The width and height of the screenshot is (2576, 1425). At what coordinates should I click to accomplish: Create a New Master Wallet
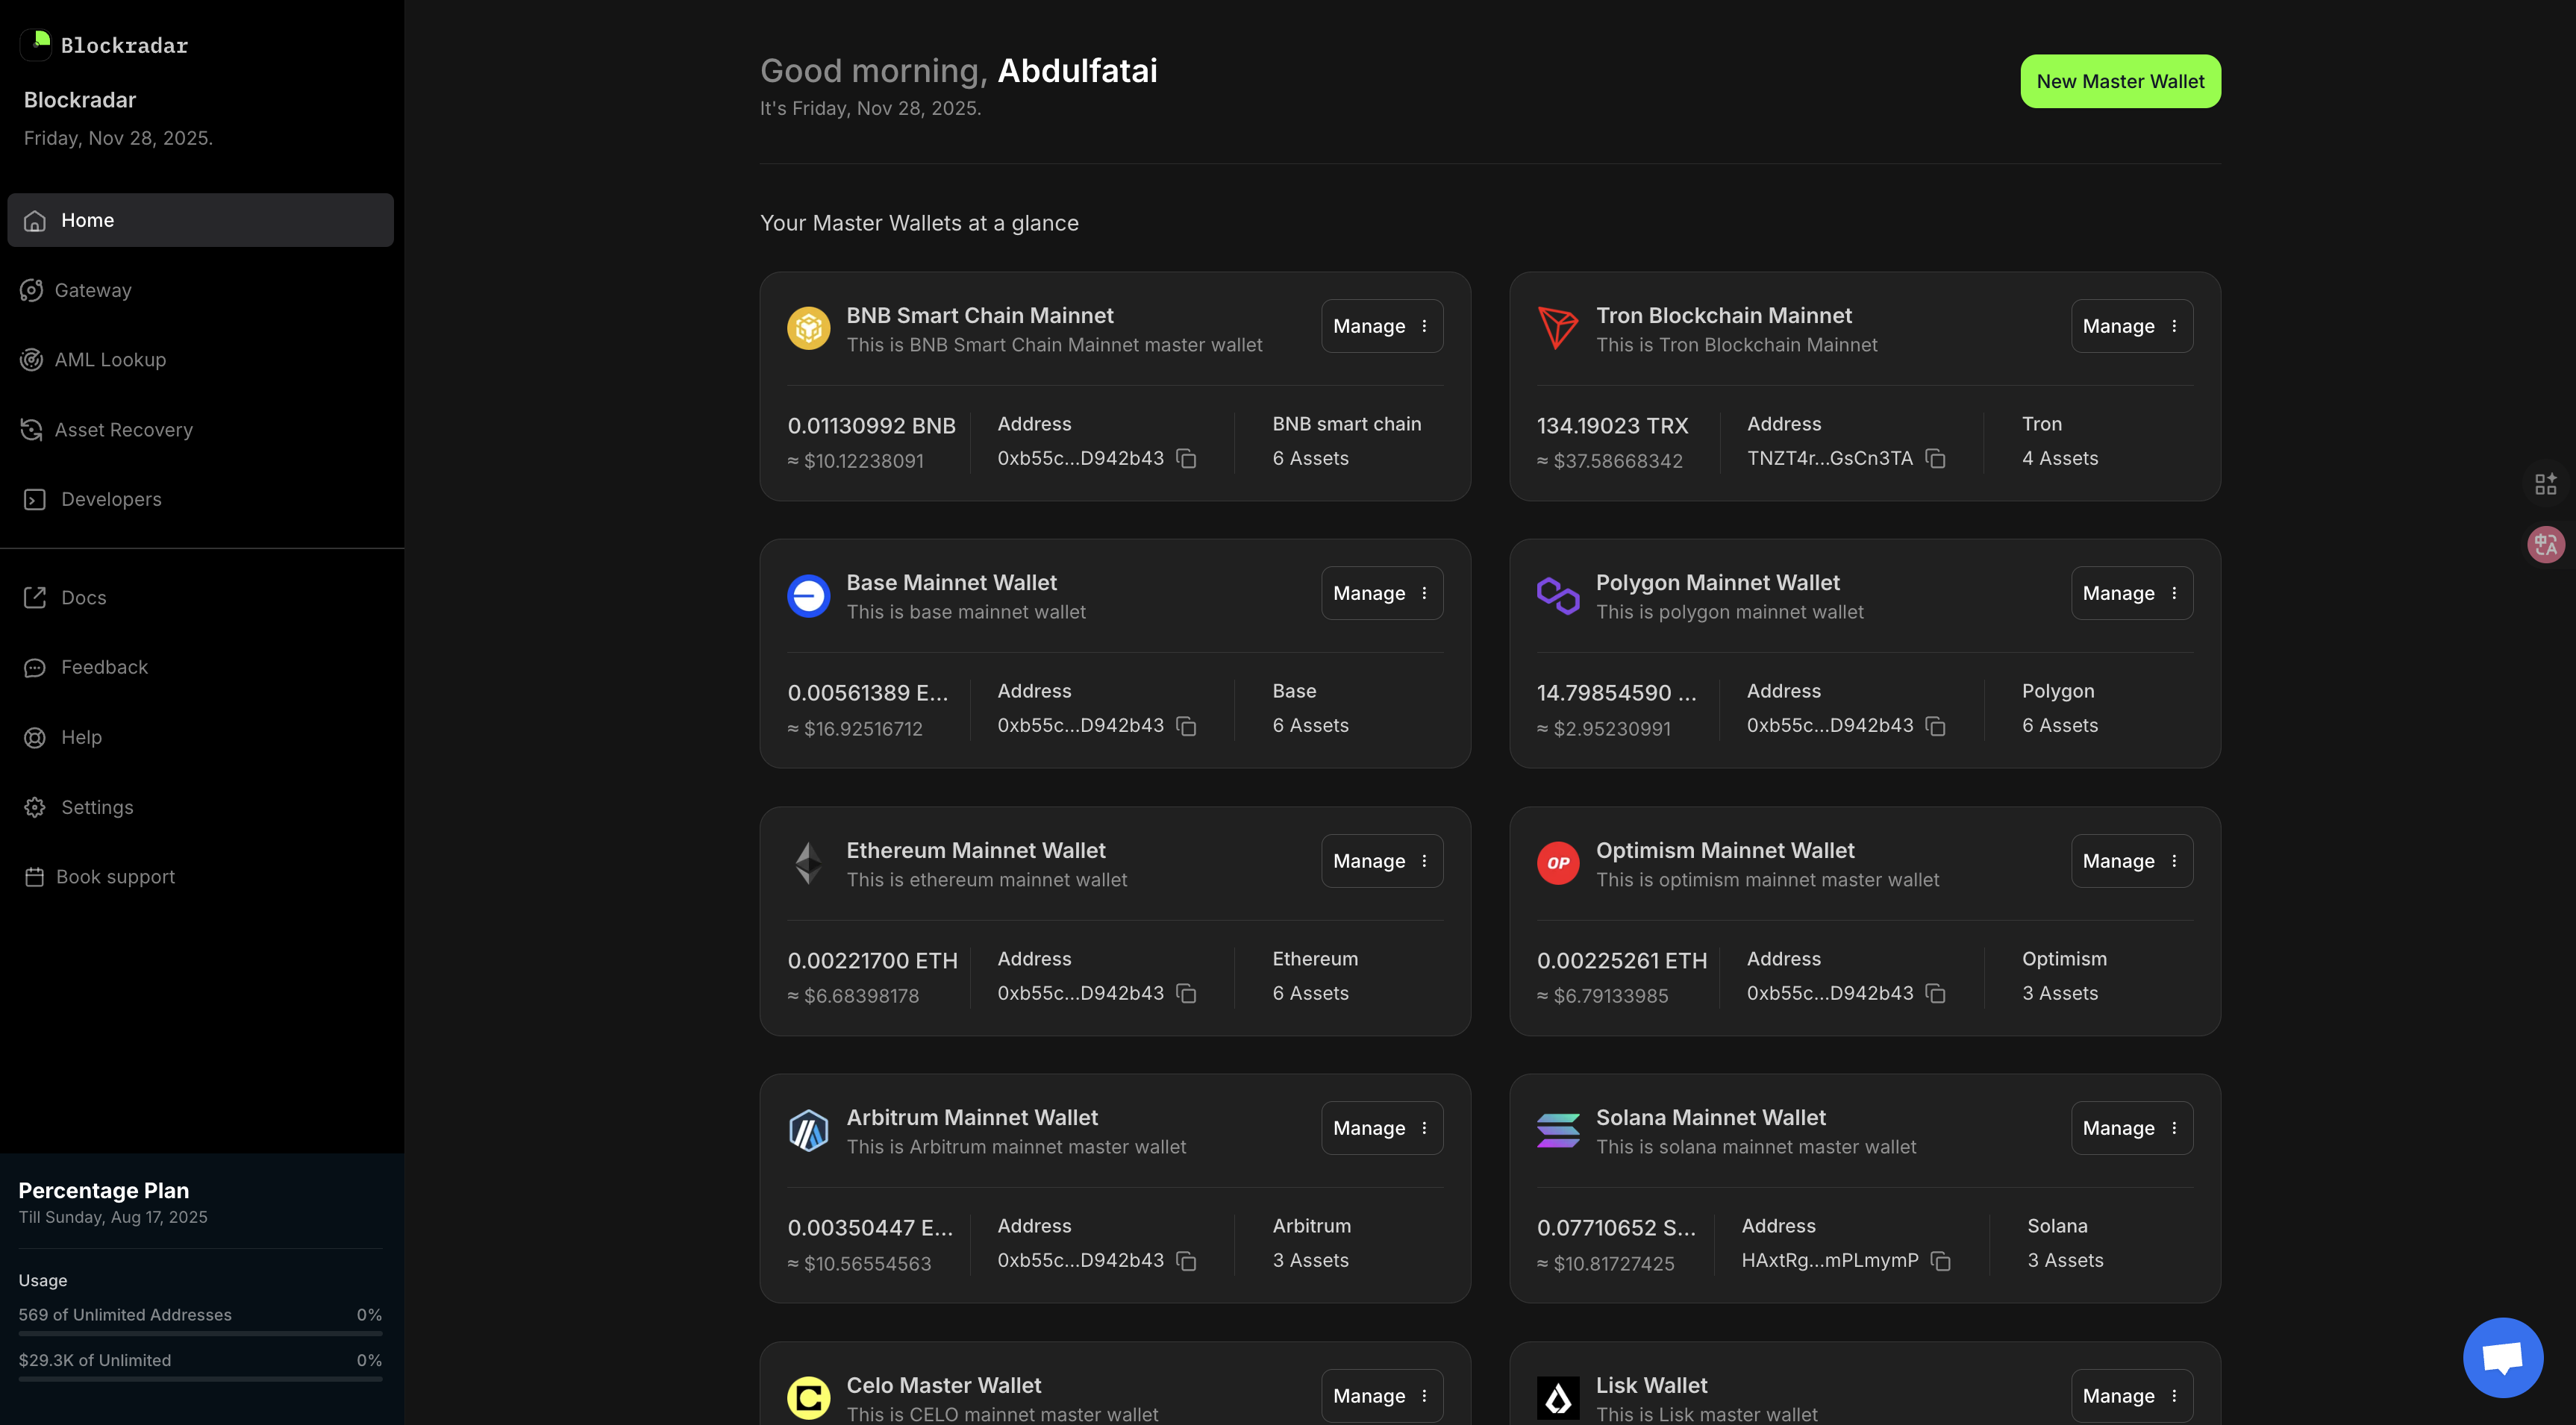click(2119, 81)
